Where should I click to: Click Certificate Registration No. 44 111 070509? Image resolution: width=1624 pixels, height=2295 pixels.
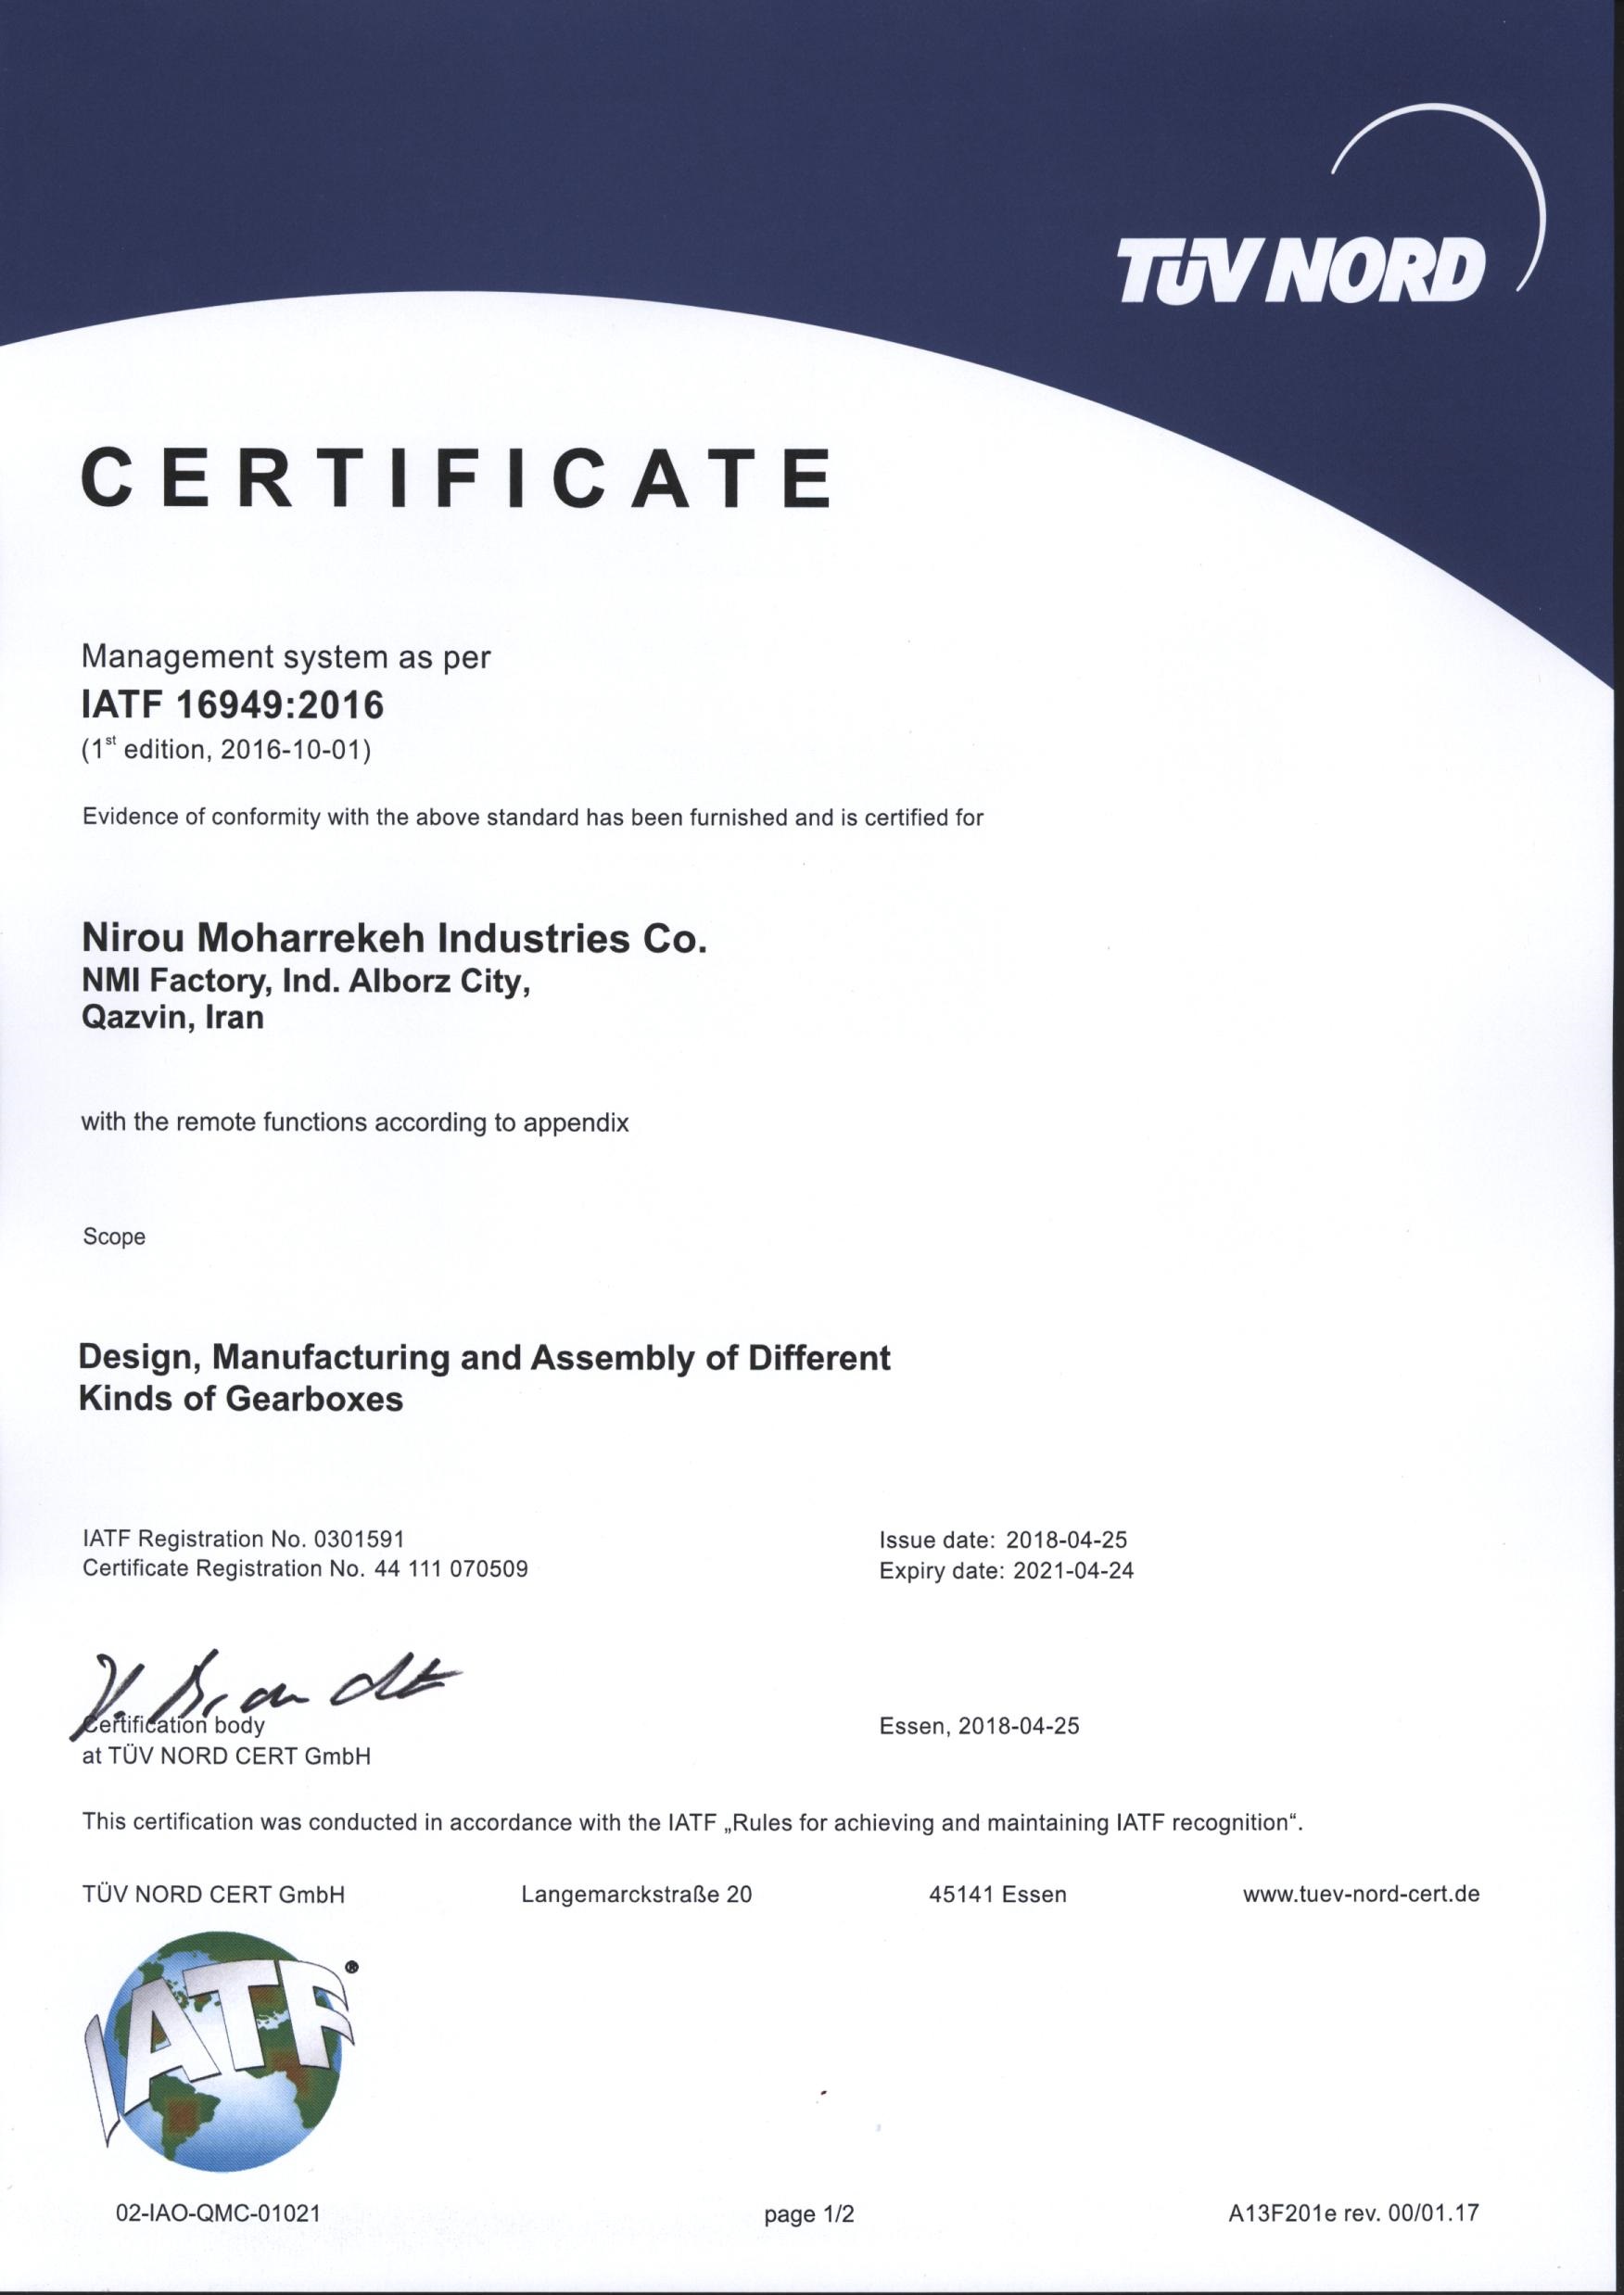(305, 1568)
